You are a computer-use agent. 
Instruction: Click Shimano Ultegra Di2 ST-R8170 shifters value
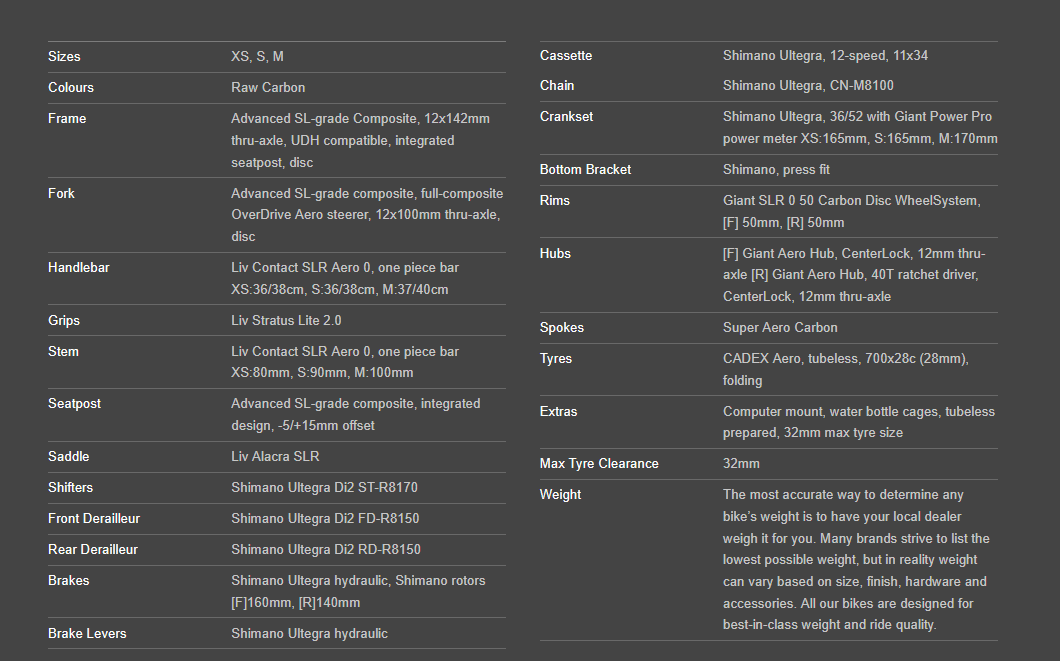pos(324,487)
